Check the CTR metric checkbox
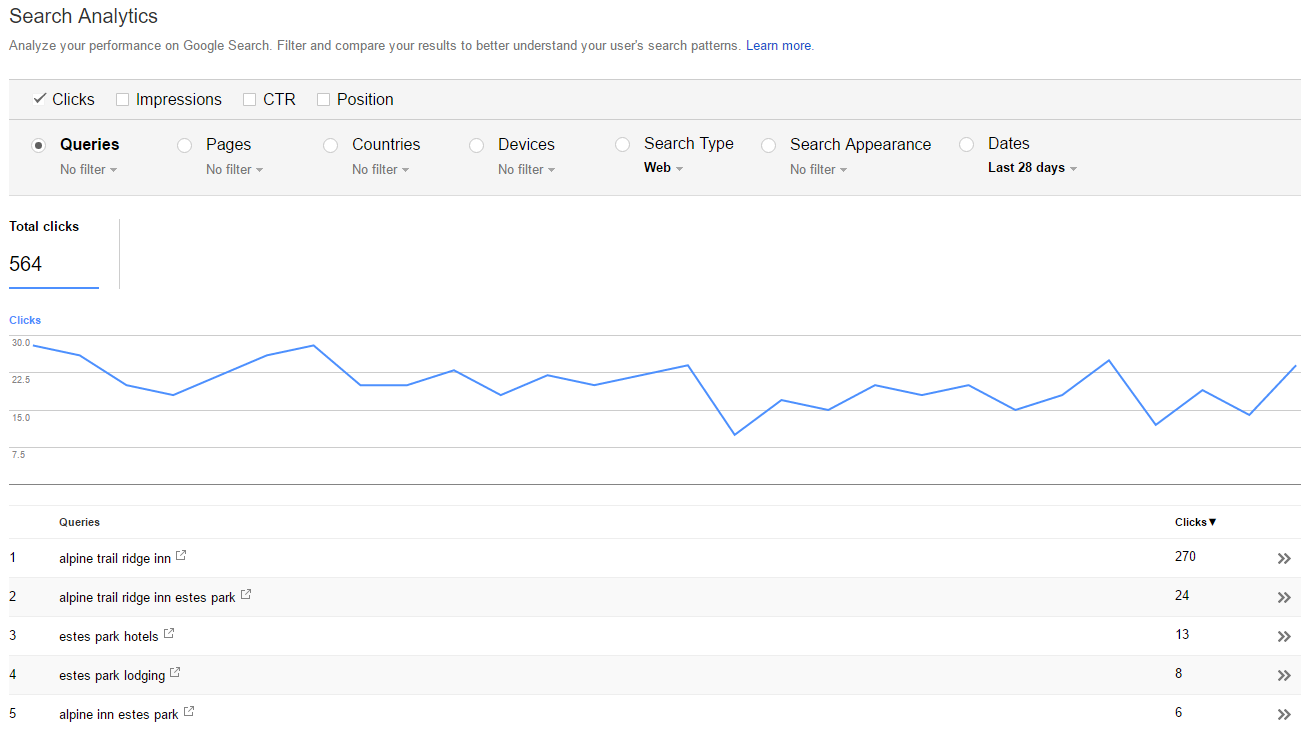The height and width of the screenshot is (732, 1301). pyautogui.click(x=249, y=99)
